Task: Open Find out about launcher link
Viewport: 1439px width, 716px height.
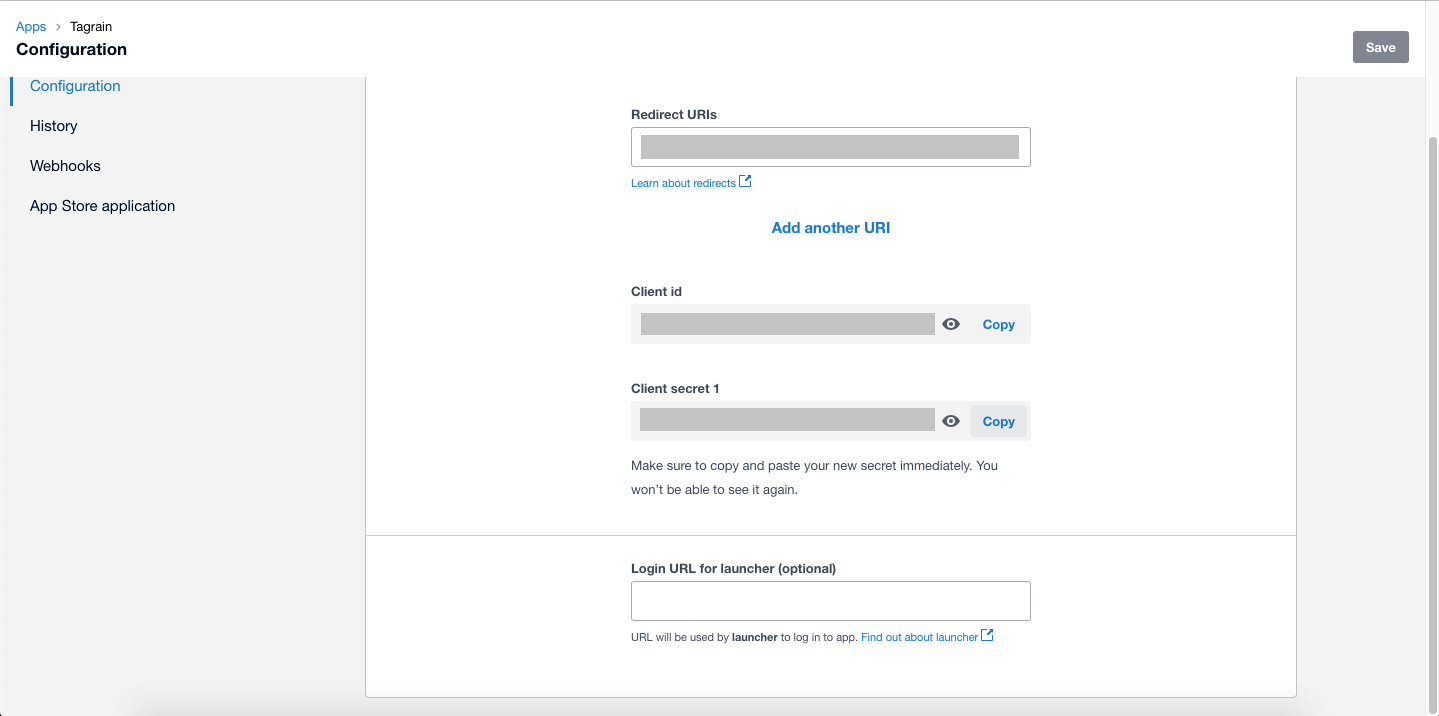Action: pyautogui.click(x=919, y=637)
